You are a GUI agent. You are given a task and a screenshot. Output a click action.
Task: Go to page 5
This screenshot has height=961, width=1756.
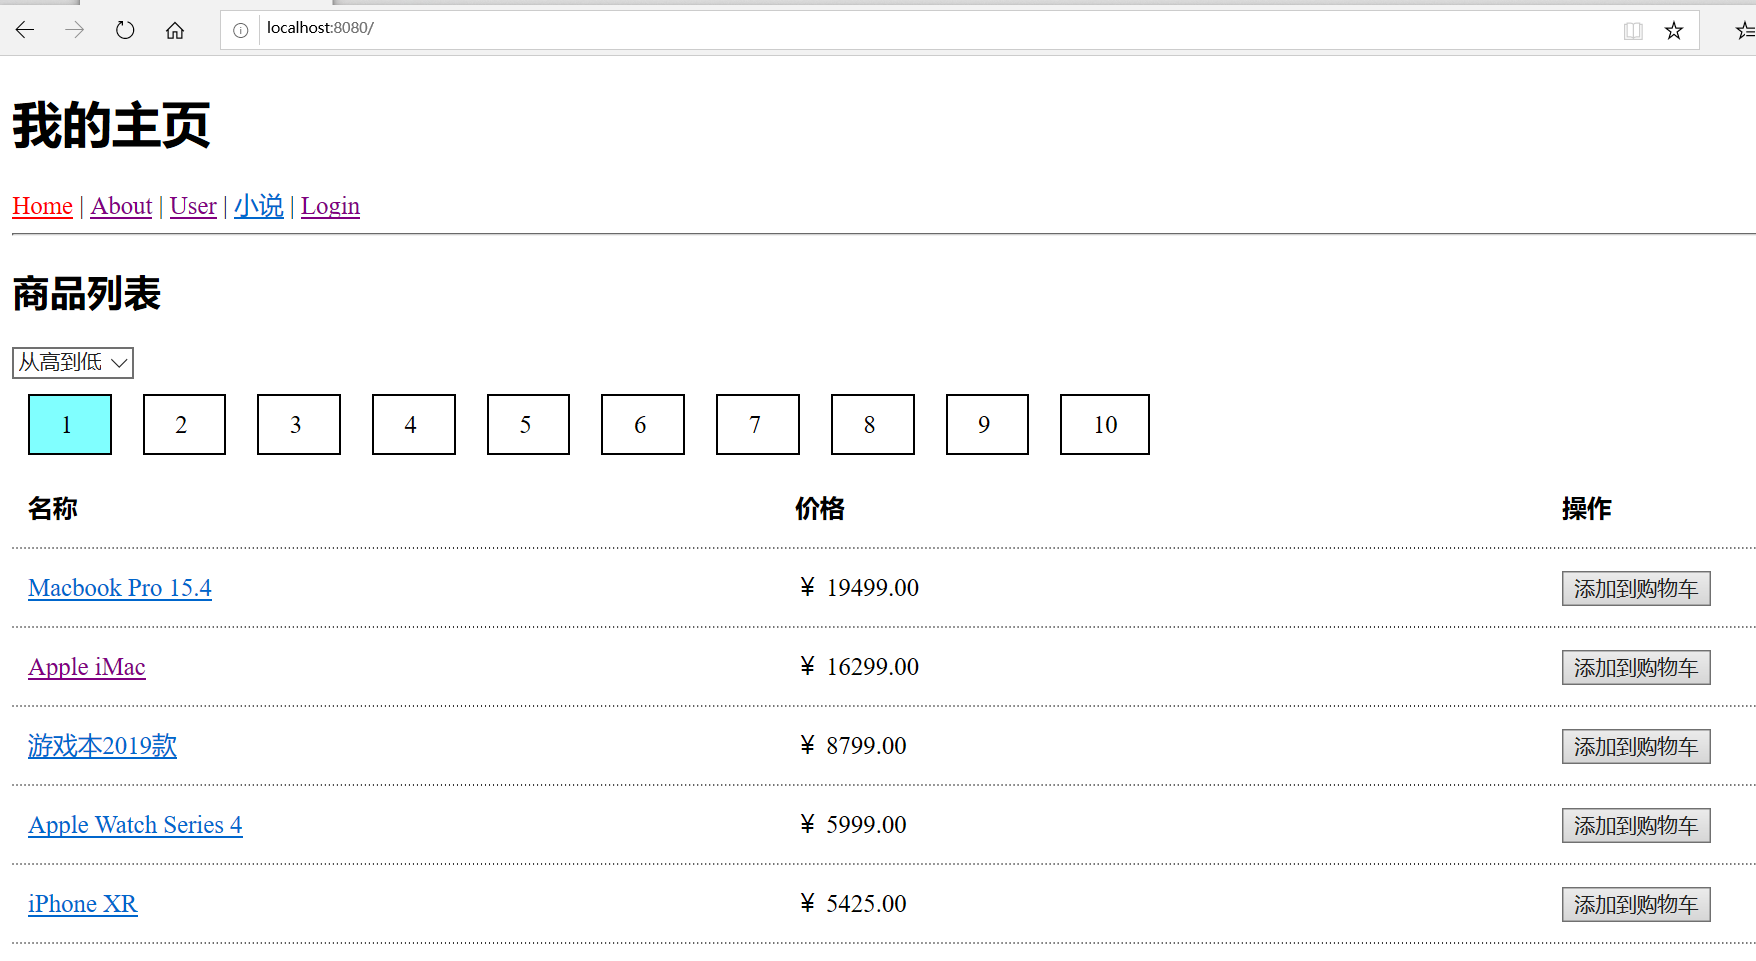point(528,425)
